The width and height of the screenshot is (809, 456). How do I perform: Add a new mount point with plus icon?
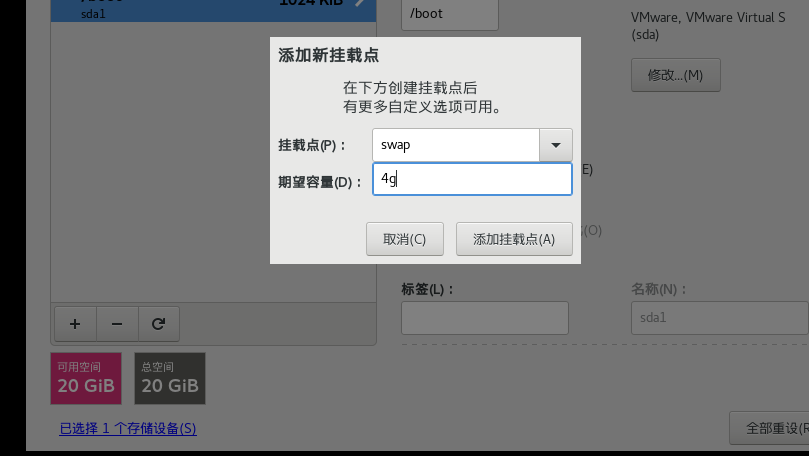tap(75, 324)
